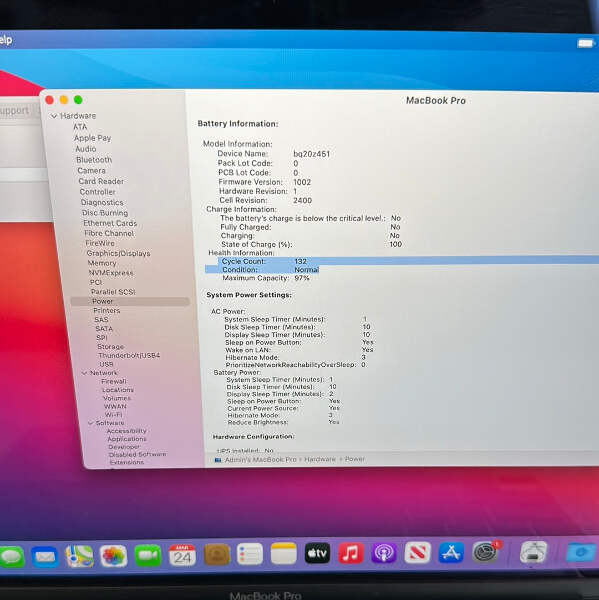
Task: Select Accessibility under Software
Action: [127, 431]
